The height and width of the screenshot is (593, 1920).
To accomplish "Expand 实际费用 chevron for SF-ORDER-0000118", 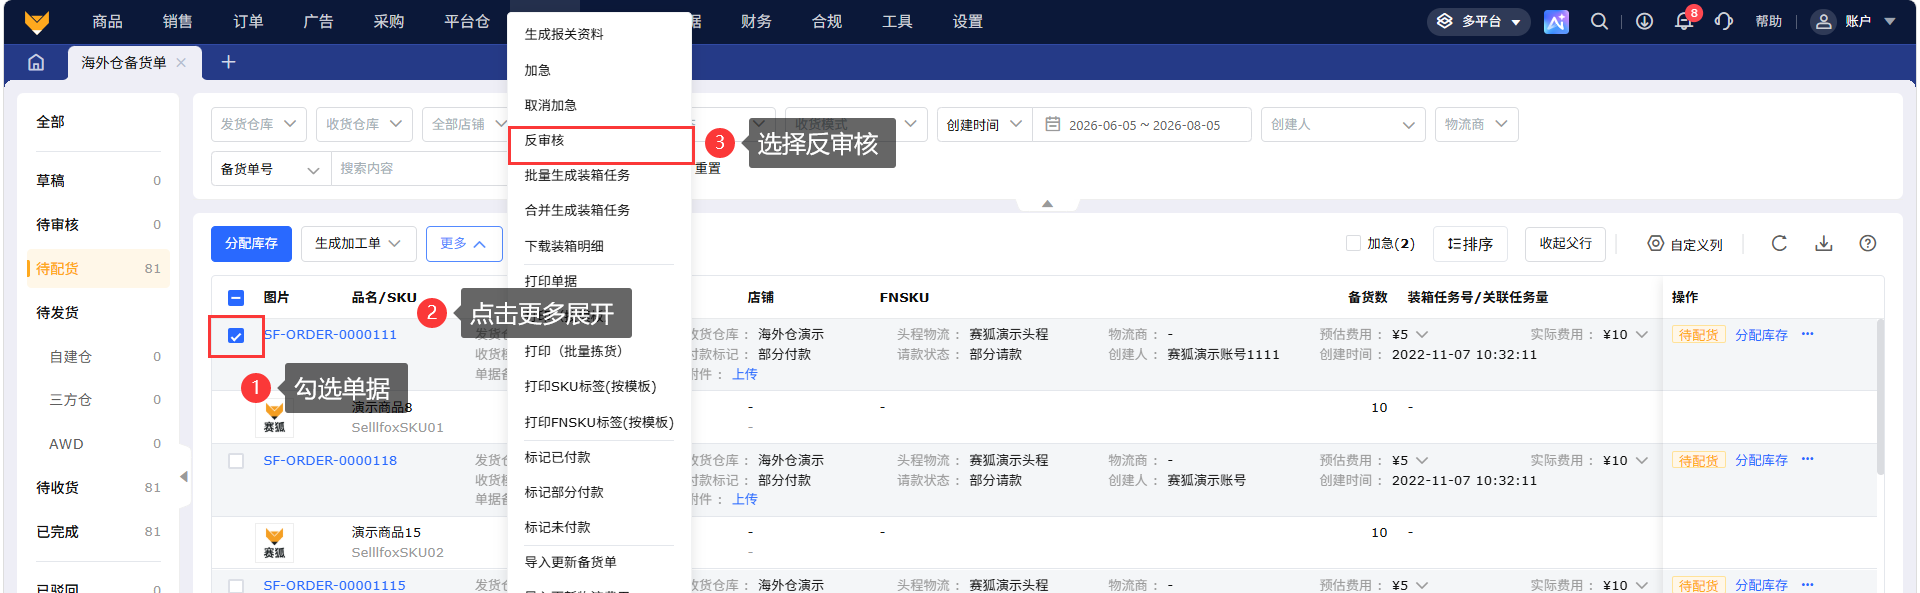I will (x=1642, y=460).
